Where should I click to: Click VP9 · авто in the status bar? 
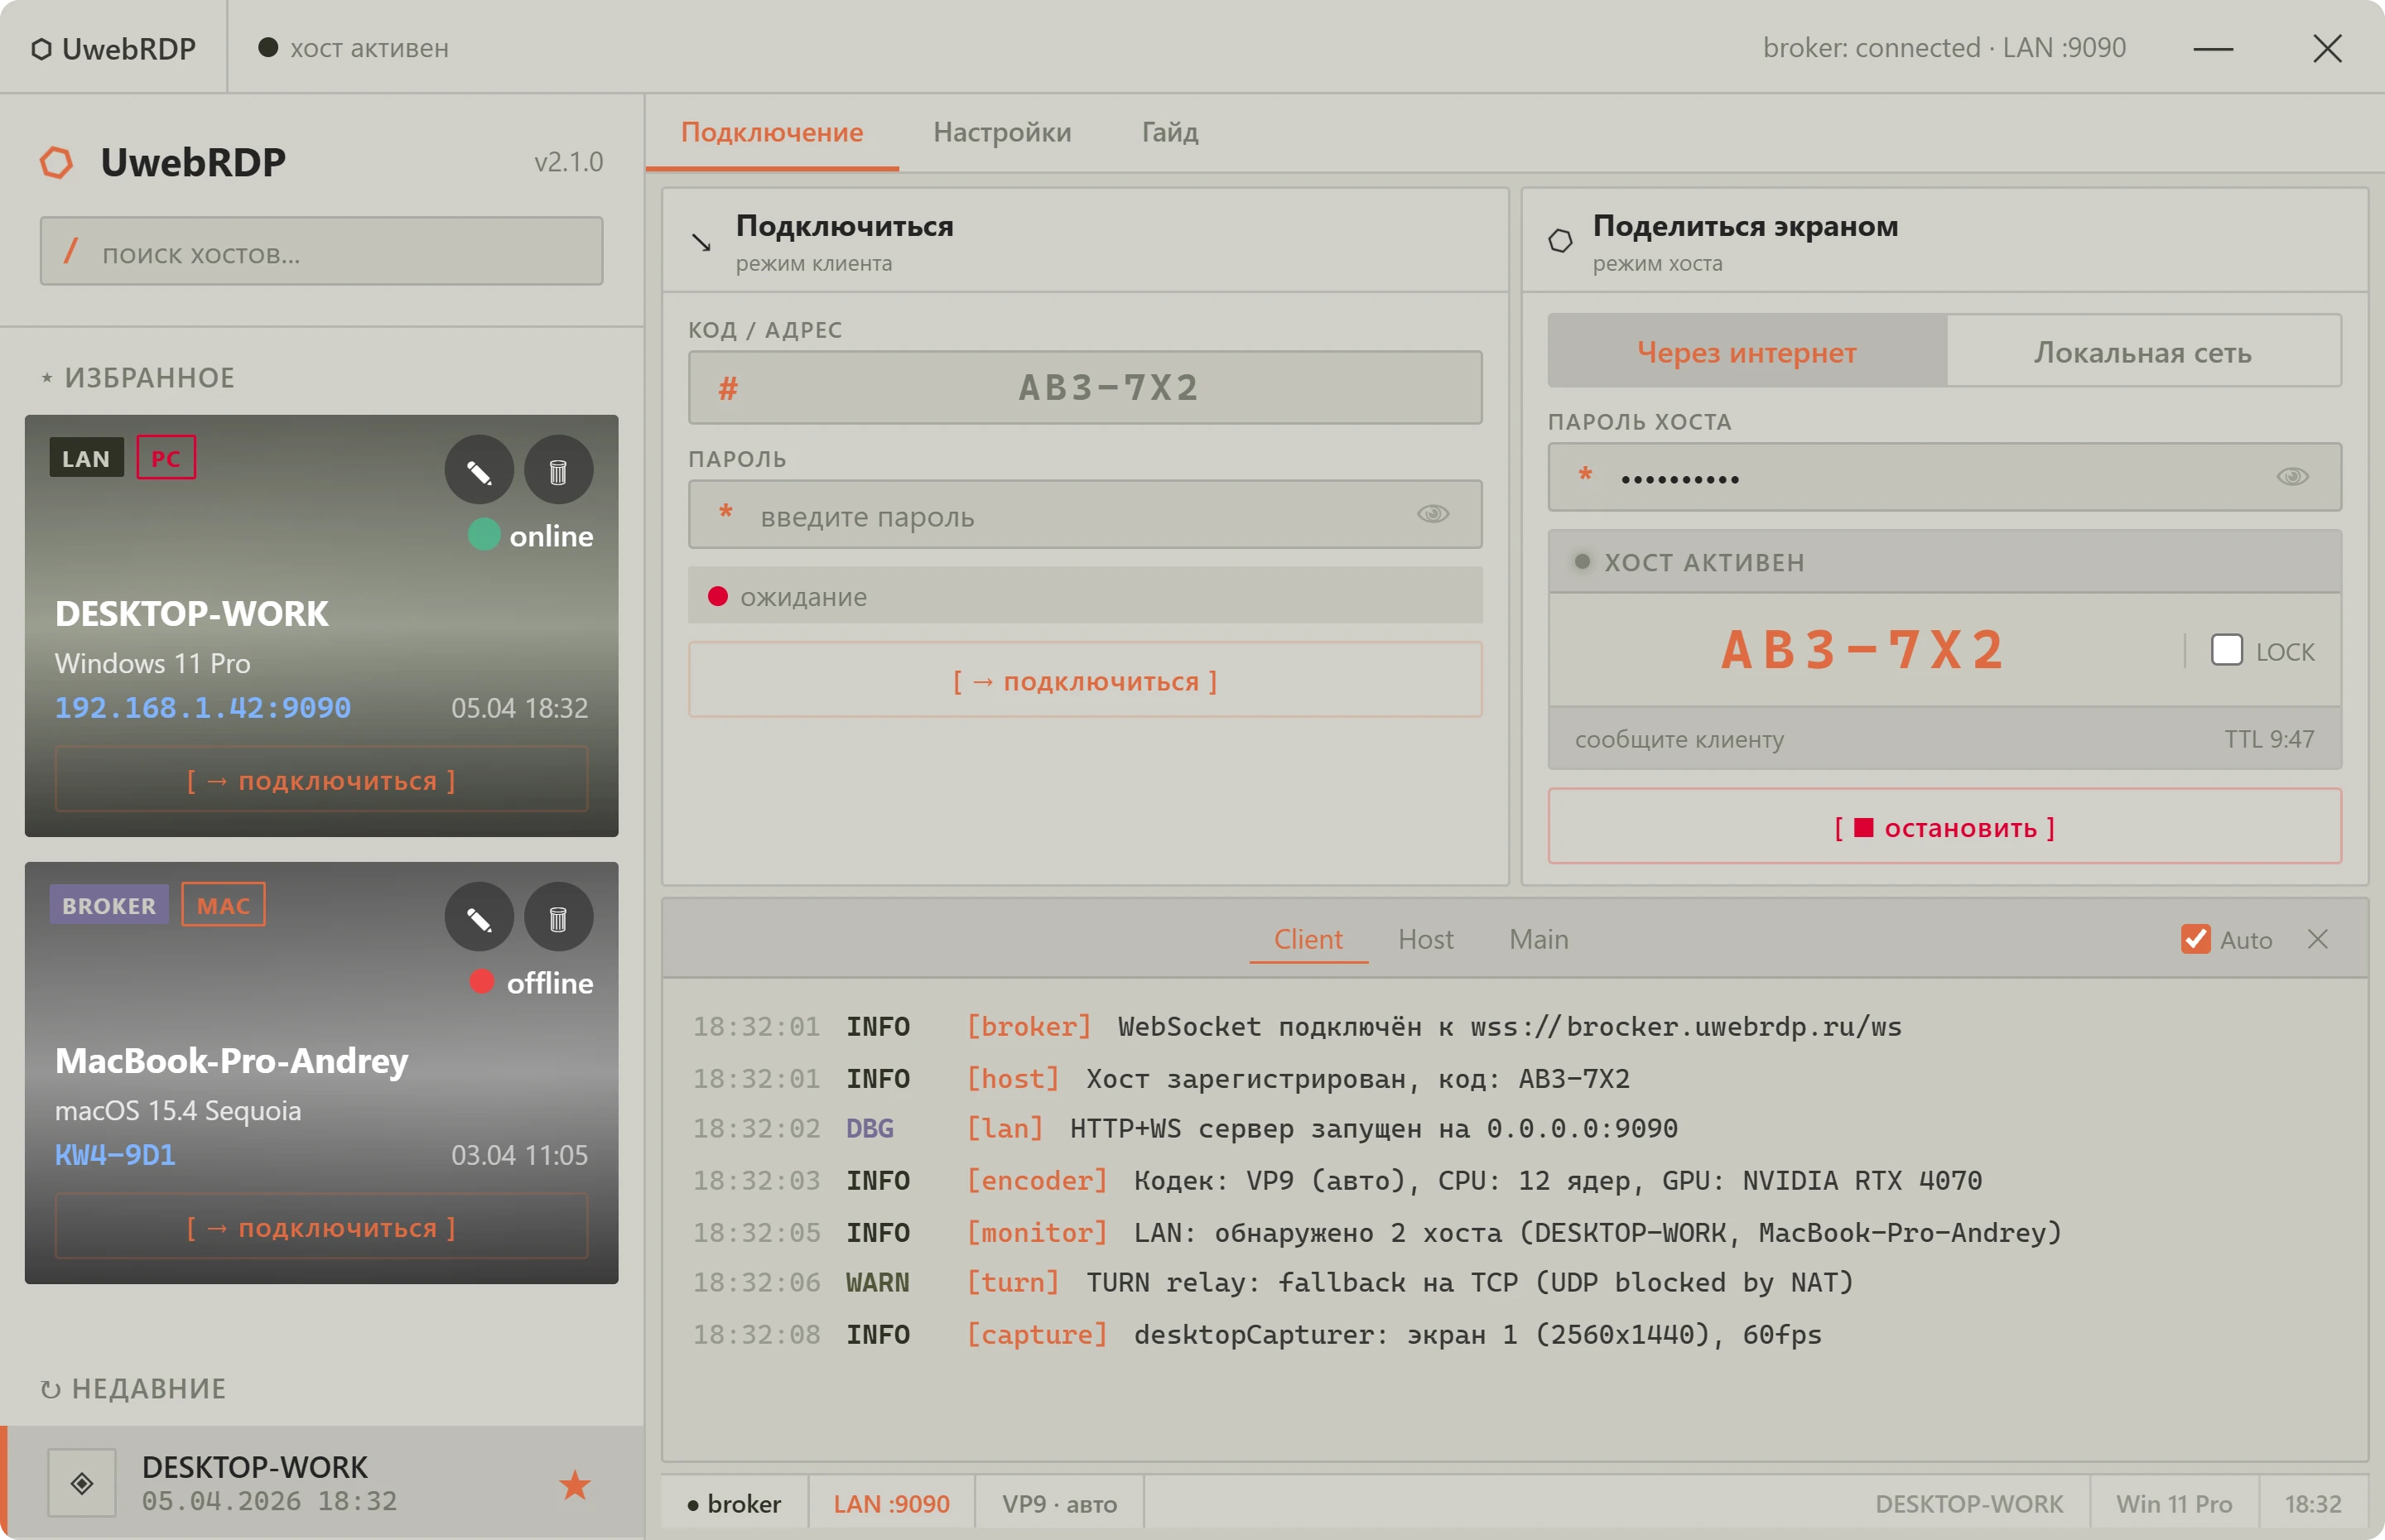(1059, 1504)
